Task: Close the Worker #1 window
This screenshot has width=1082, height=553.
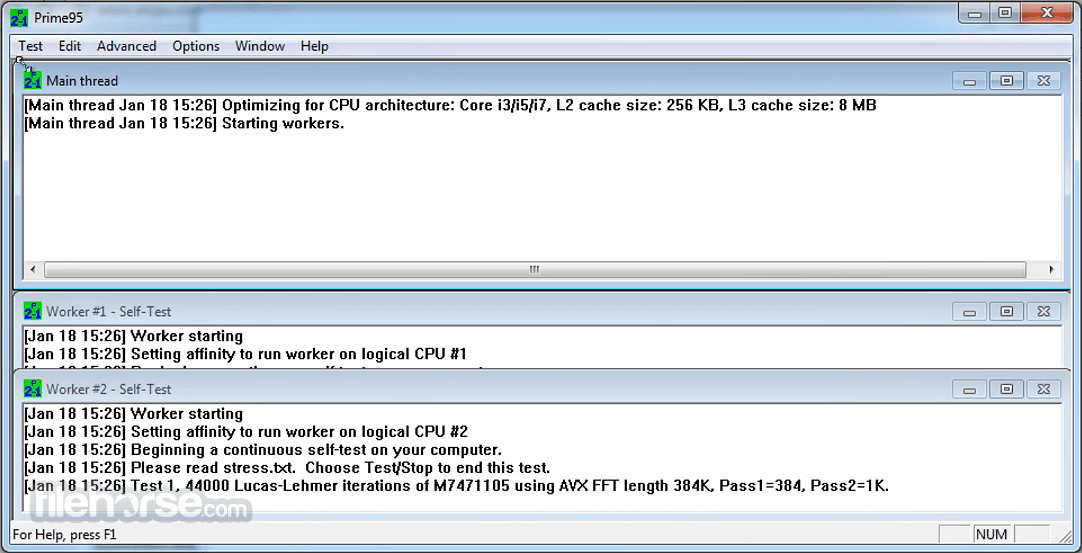Action: [x=1043, y=312]
